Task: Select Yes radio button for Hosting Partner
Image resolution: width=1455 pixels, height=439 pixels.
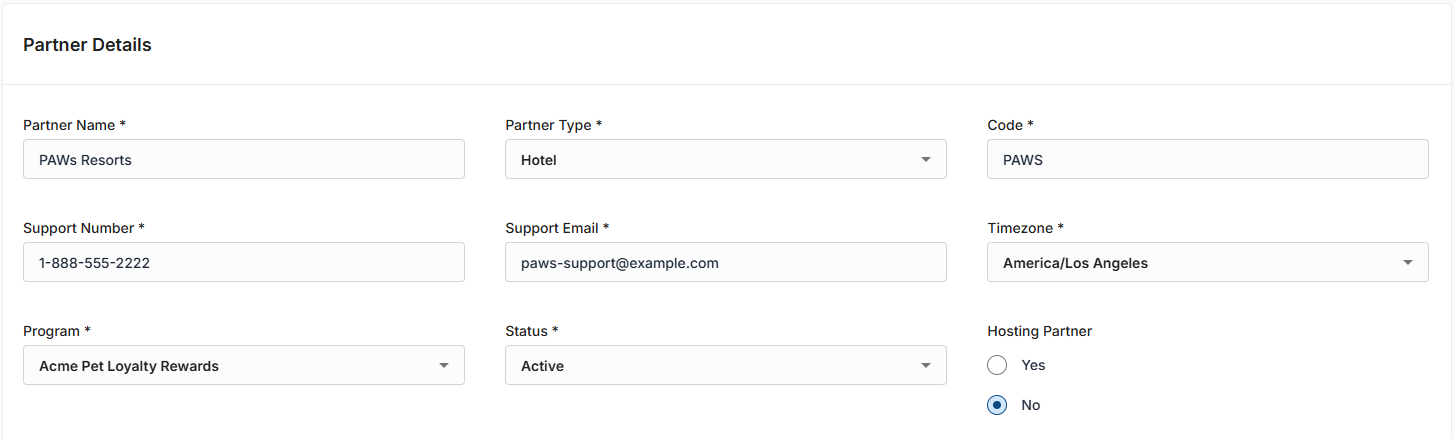Action: pos(997,365)
